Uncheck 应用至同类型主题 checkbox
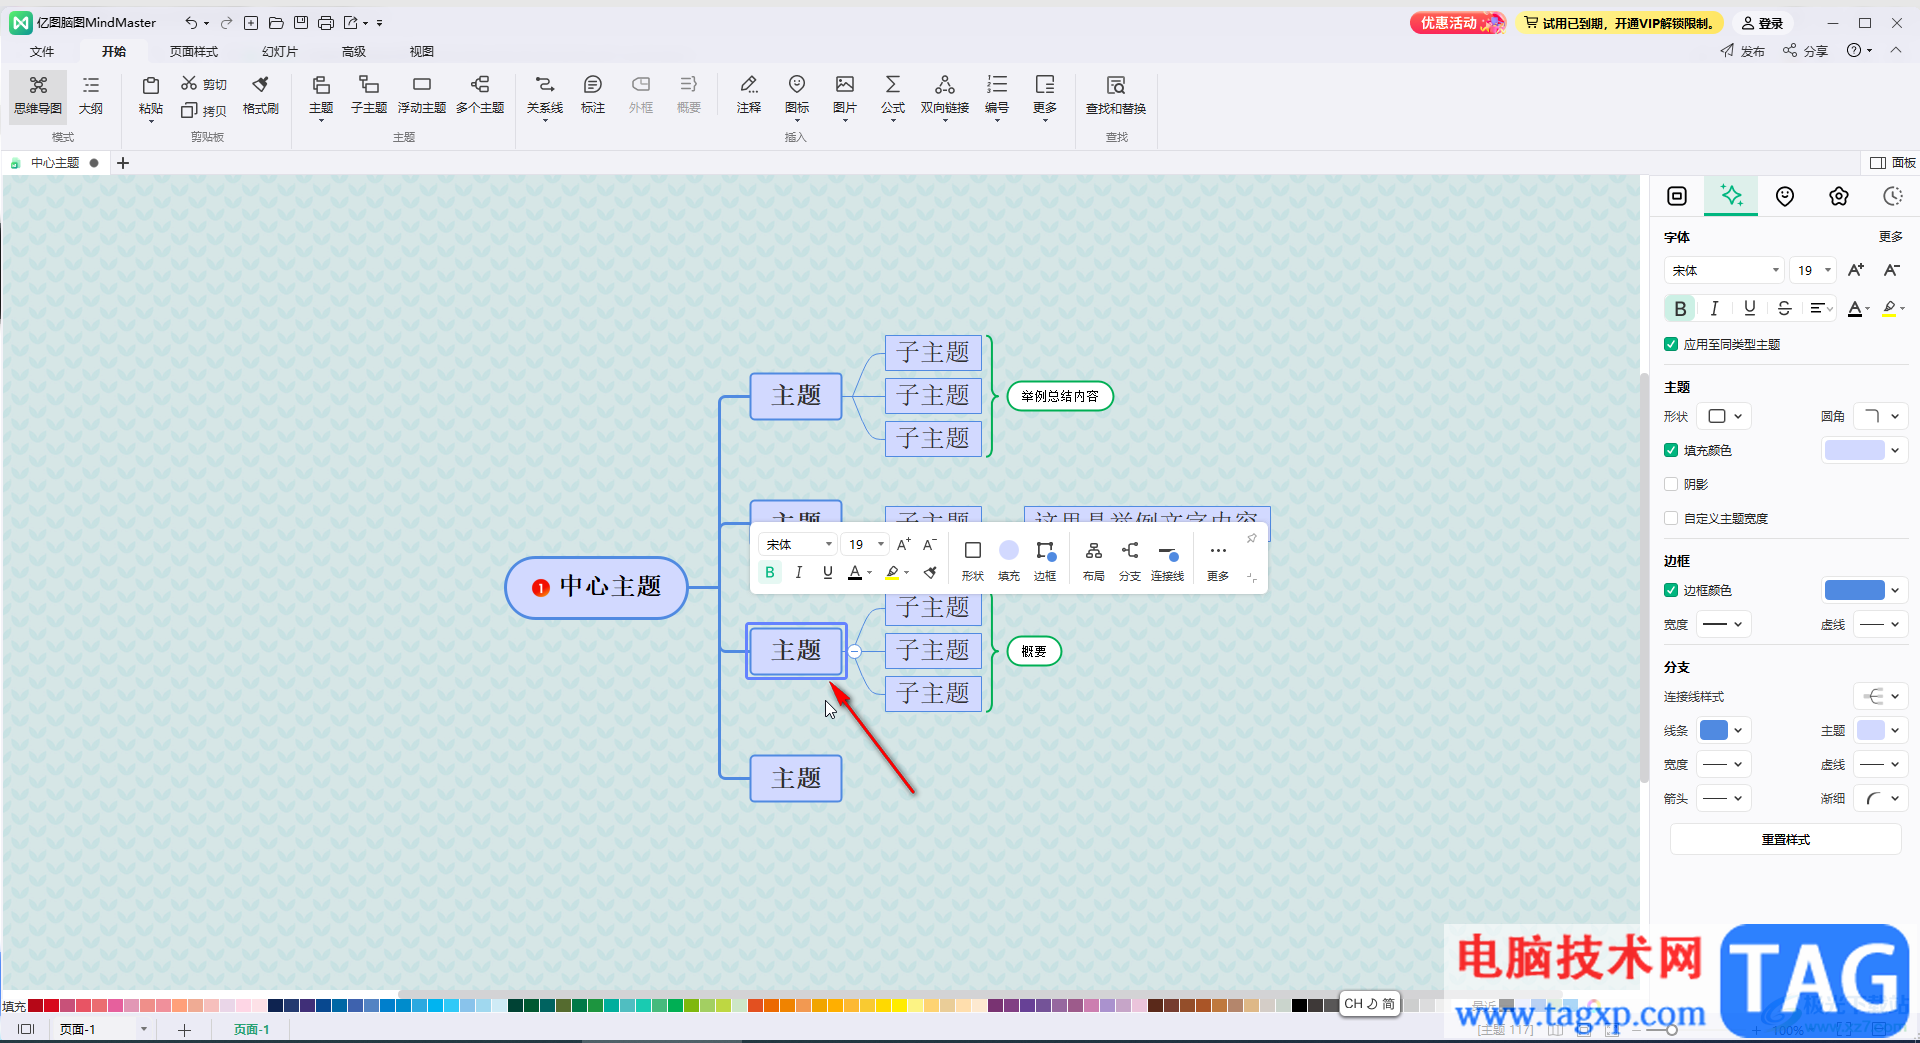Image resolution: width=1920 pixels, height=1043 pixels. 1671,344
